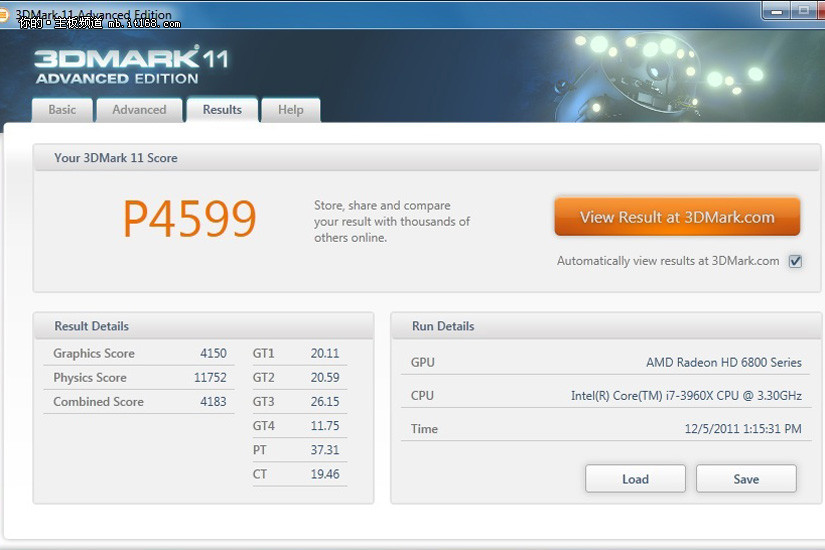Click the 3DMark 11 Advanced Edition logo
Image resolution: width=825 pixels, height=550 pixels.
(131, 65)
